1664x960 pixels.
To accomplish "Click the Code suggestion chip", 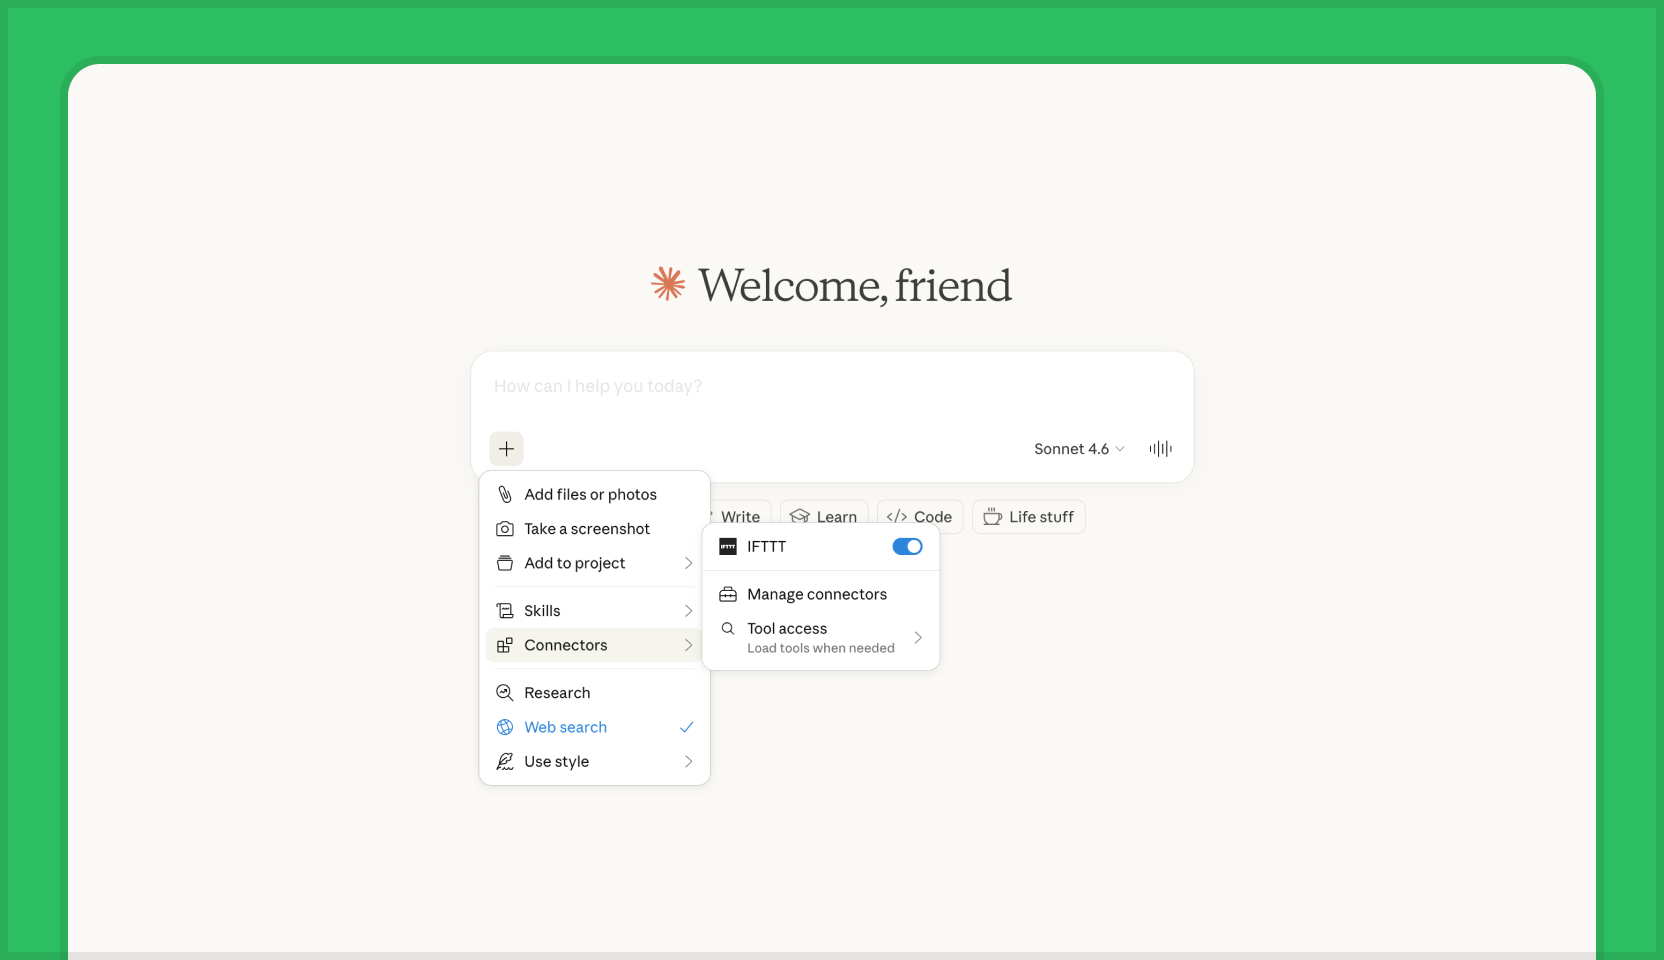I will pos(919,516).
